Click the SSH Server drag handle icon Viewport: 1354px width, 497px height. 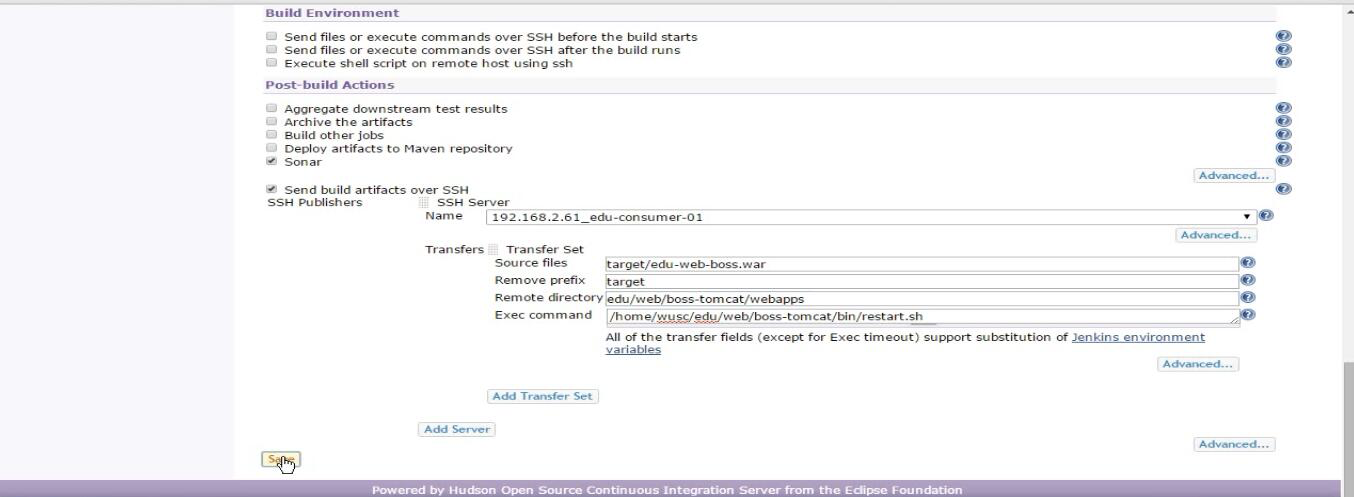coord(424,202)
